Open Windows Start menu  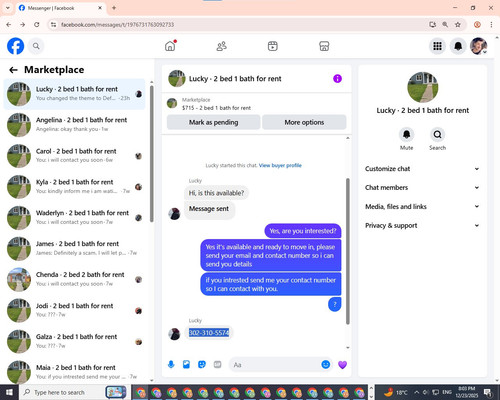point(9,392)
